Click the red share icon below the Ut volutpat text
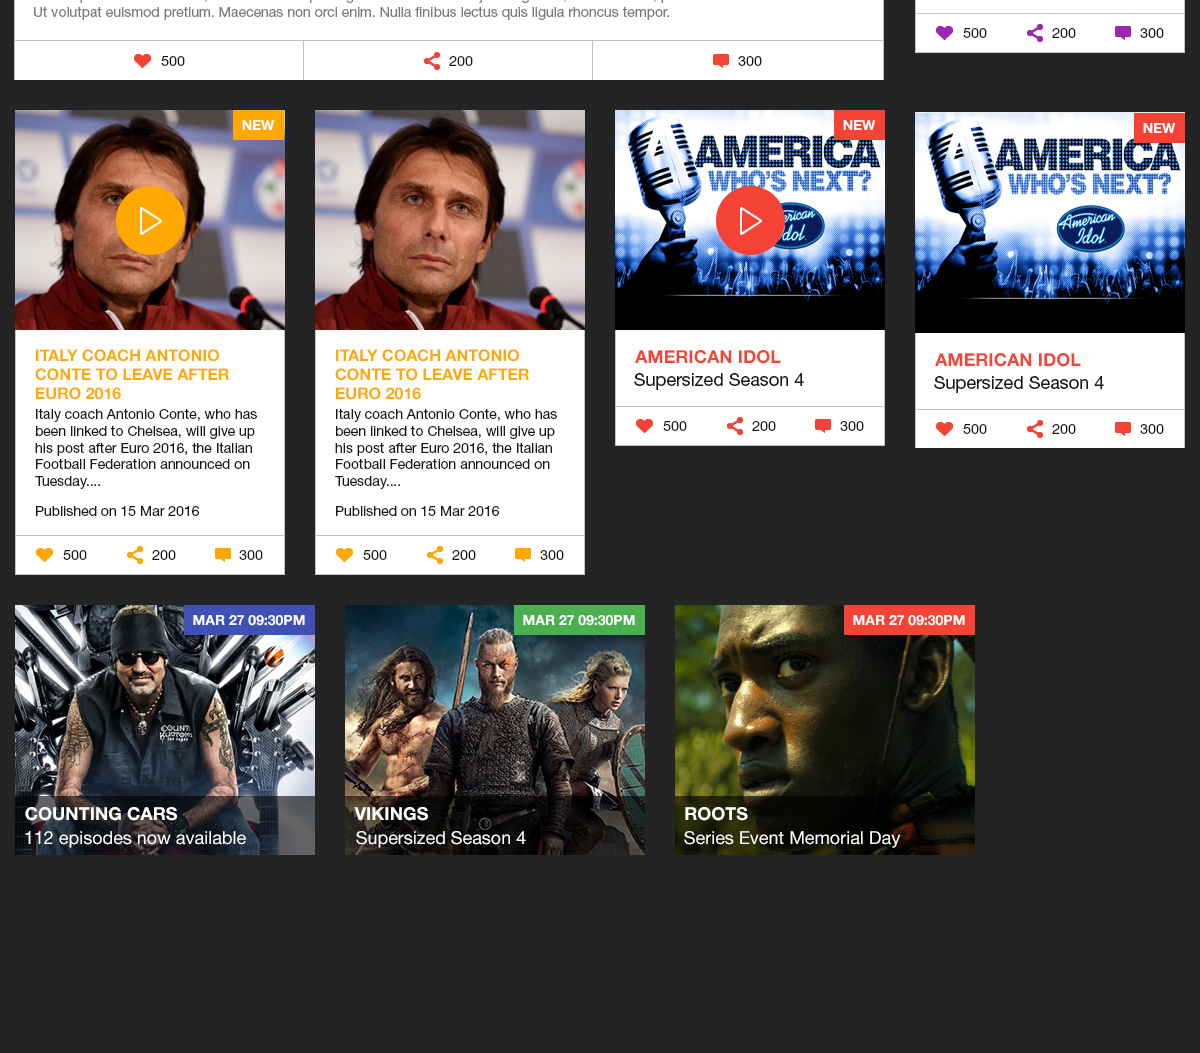Screen dimensions: 1200x1053 [432, 61]
